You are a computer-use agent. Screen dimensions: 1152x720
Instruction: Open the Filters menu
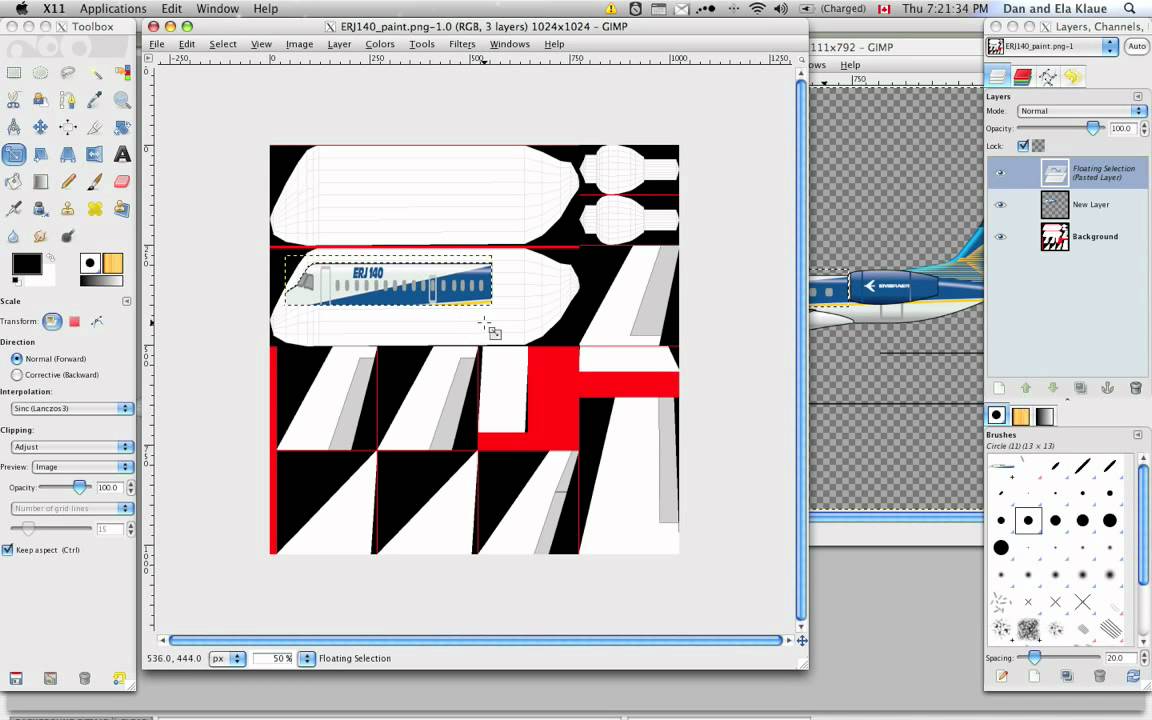point(462,44)
